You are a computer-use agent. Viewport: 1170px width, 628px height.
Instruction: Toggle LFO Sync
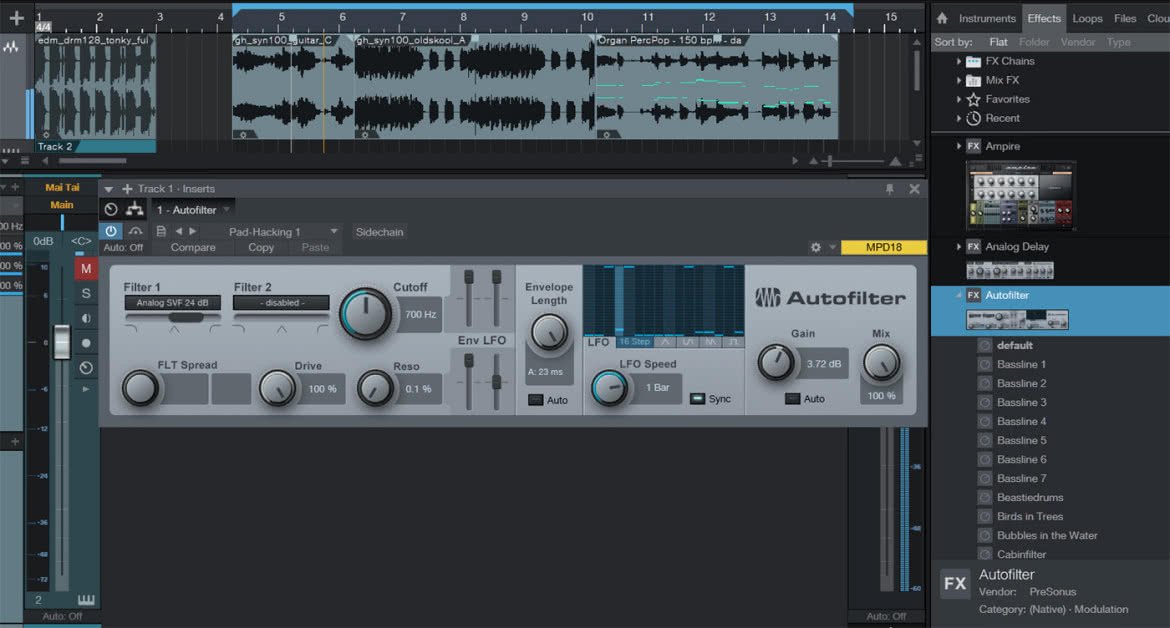[697, 399]
